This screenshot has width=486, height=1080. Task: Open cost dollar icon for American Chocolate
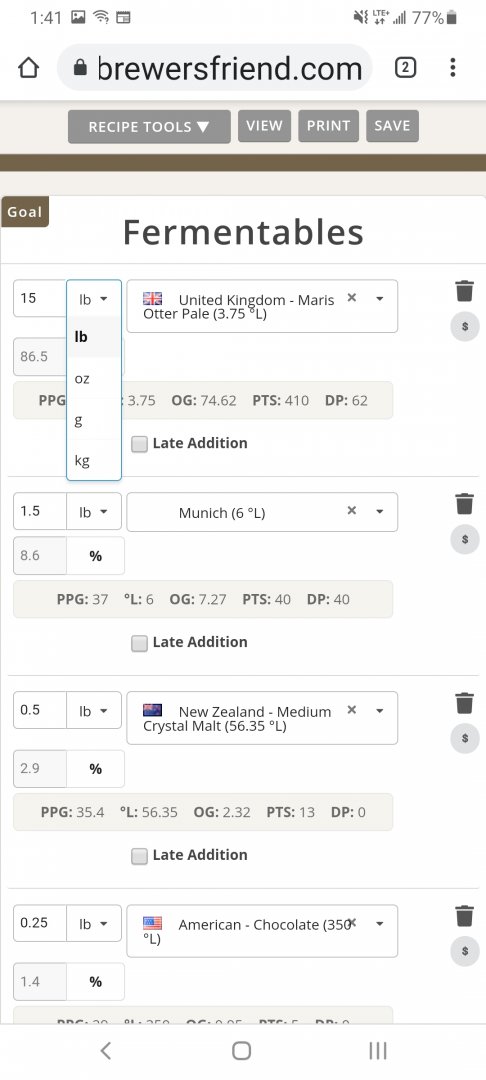click(x=465, y=951)
